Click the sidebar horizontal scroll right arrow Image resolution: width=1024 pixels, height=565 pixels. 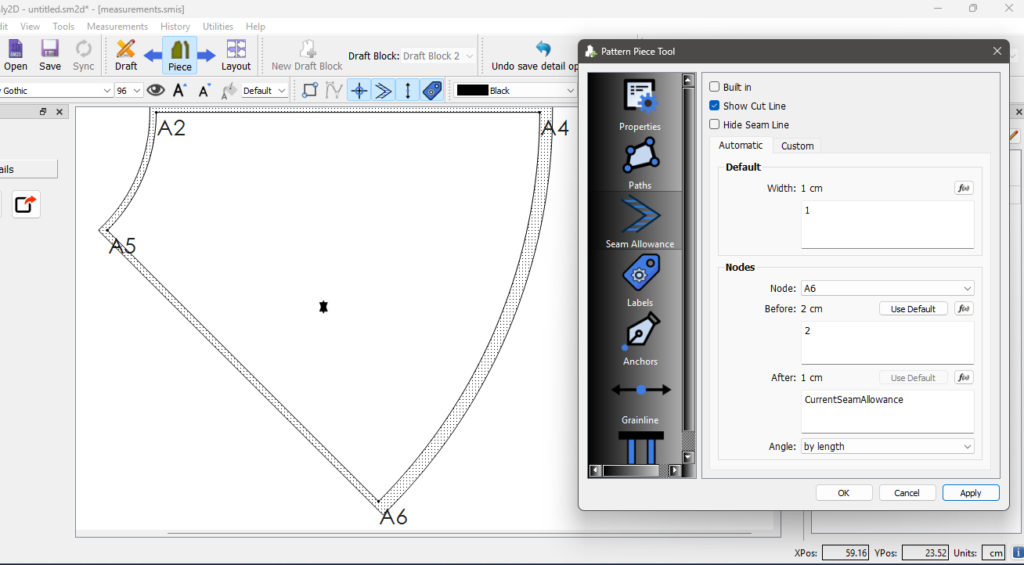coord(675,470)
